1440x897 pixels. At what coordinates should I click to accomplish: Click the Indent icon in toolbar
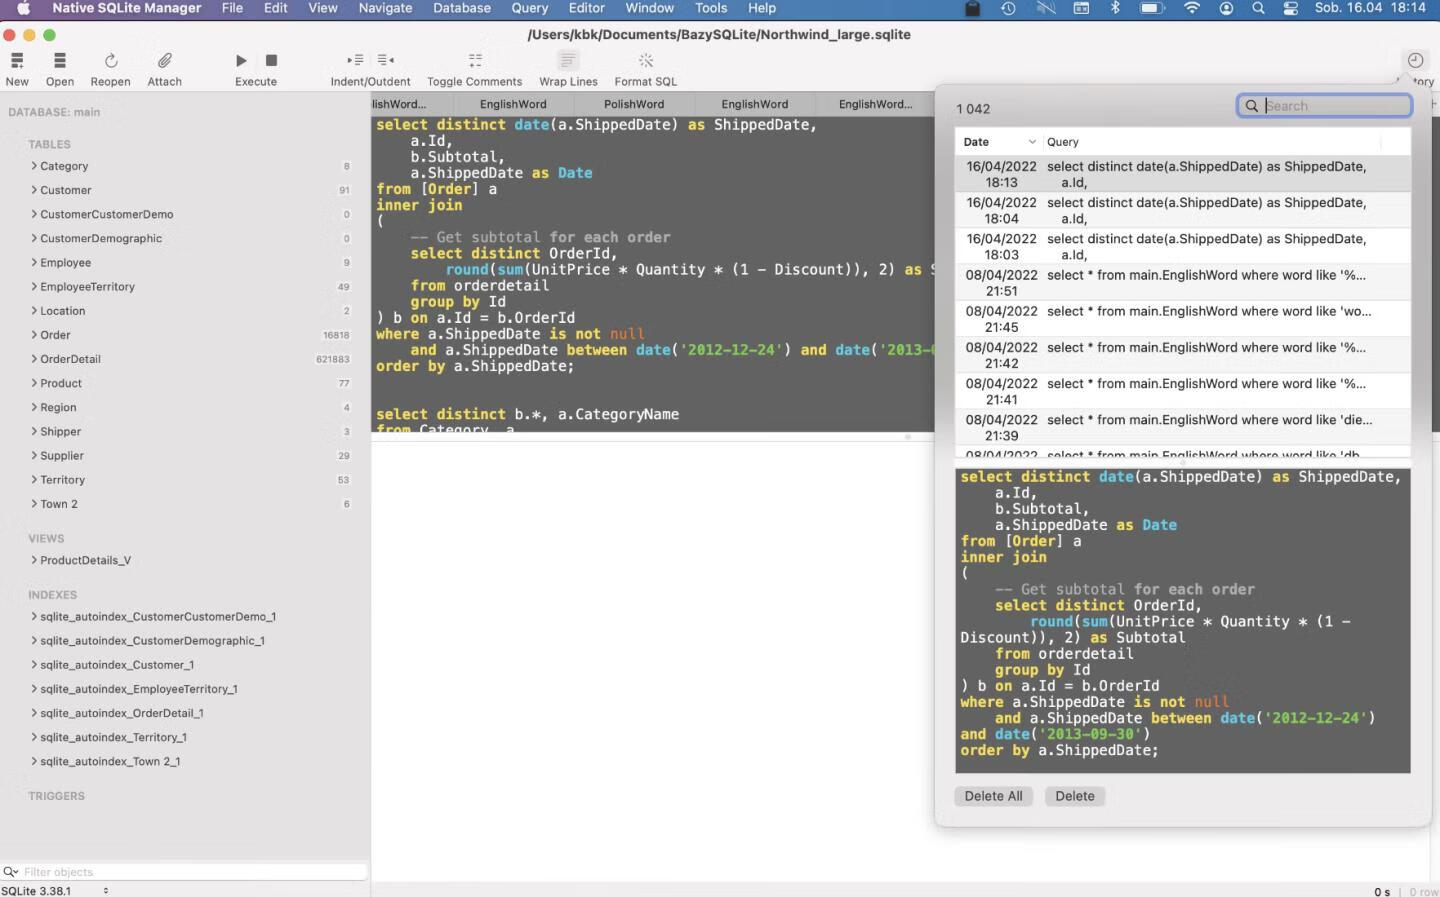355,60
